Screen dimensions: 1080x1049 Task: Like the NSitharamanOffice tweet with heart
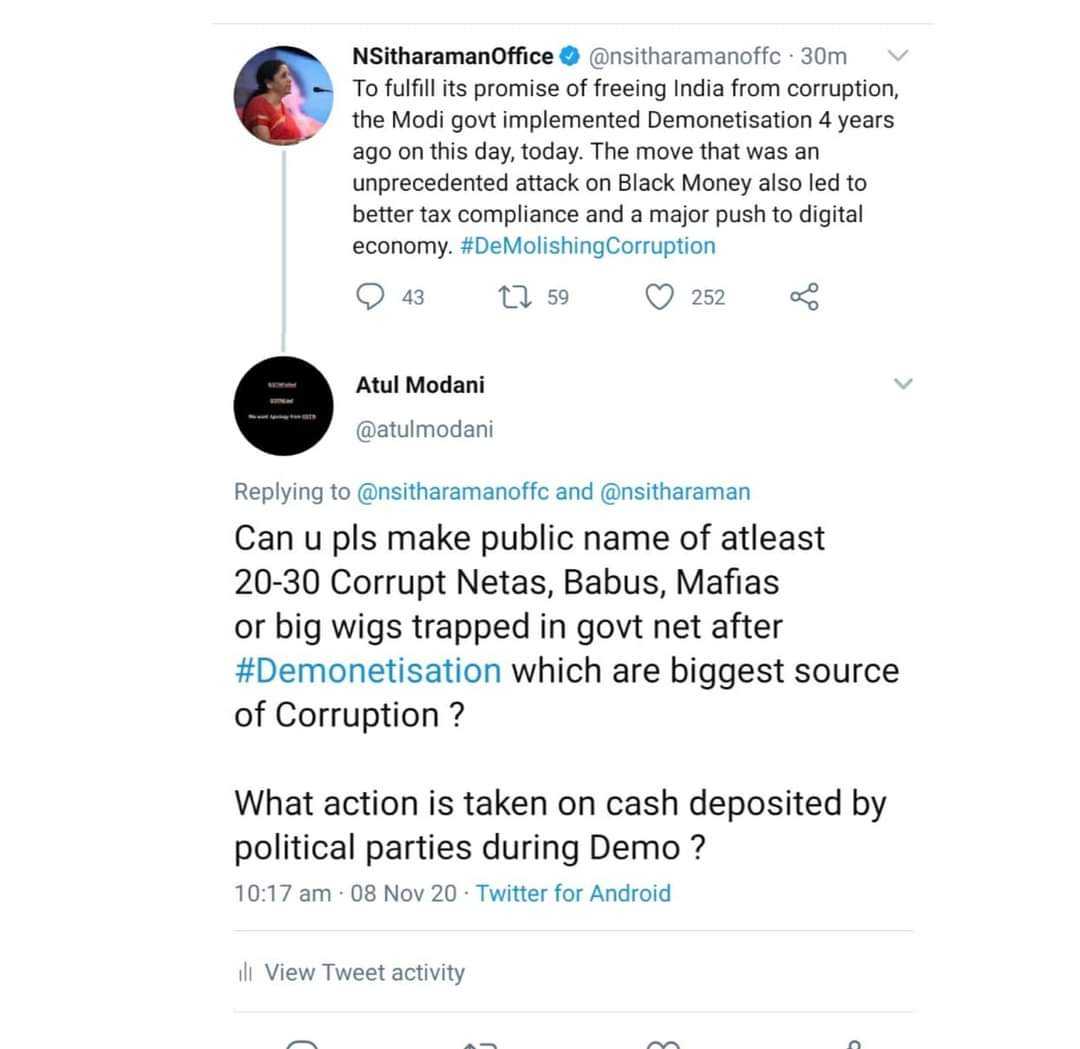click(659, 297)
